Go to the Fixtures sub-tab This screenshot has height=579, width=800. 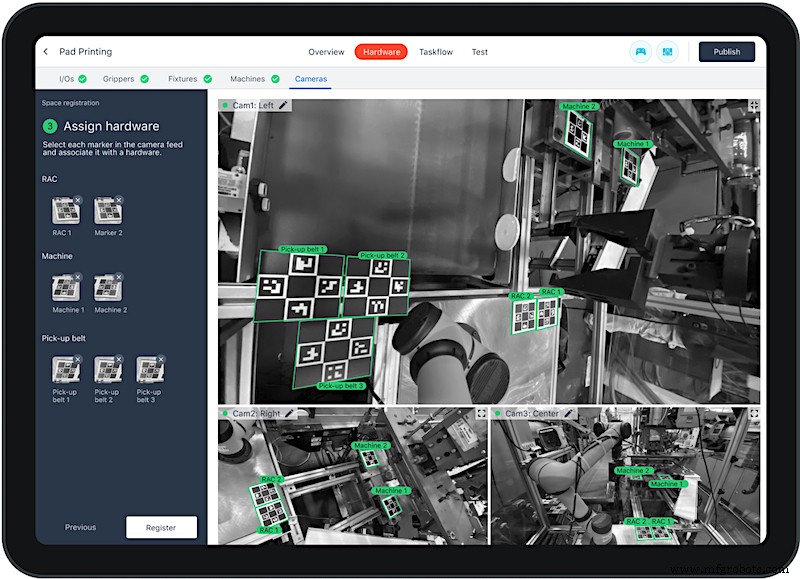coord(183,79)
